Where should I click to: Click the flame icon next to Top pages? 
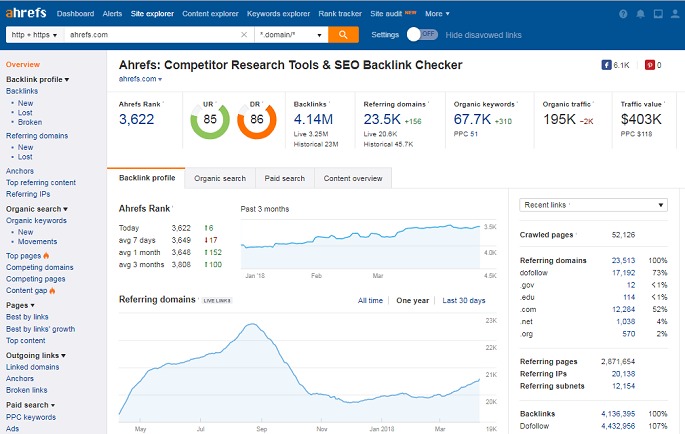pyautogui.click(x=46, y=256)
